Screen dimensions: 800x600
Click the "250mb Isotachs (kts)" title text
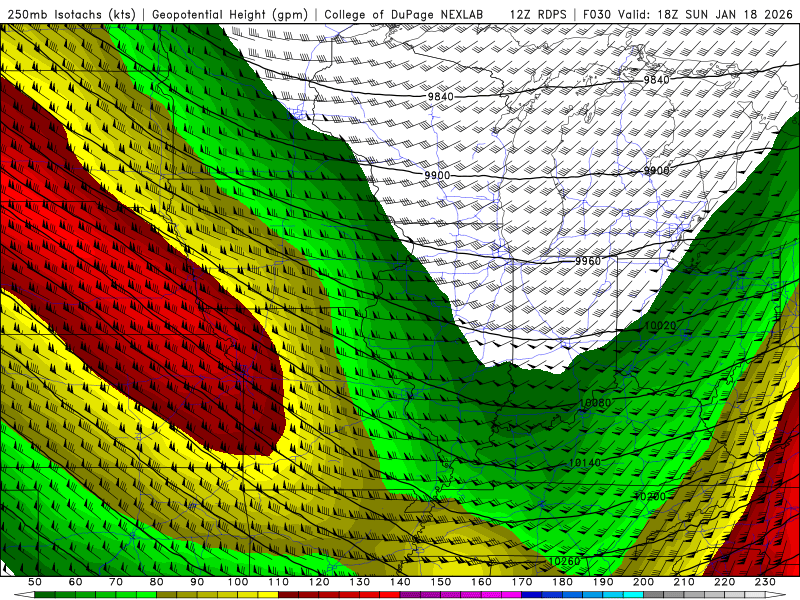coord(71,15)
